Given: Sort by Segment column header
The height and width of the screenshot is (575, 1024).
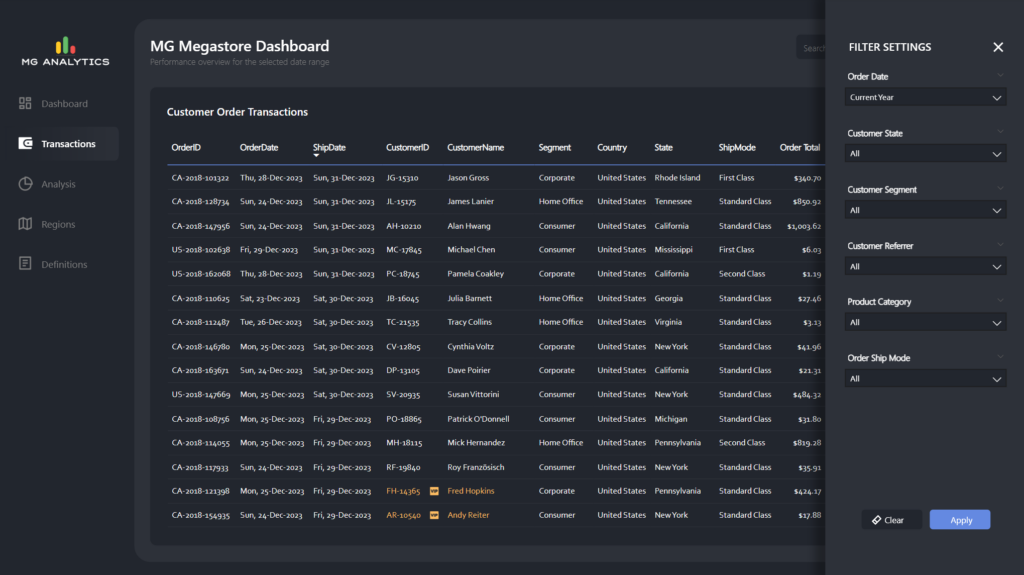Looking at the screenshot, I should 554,148.
